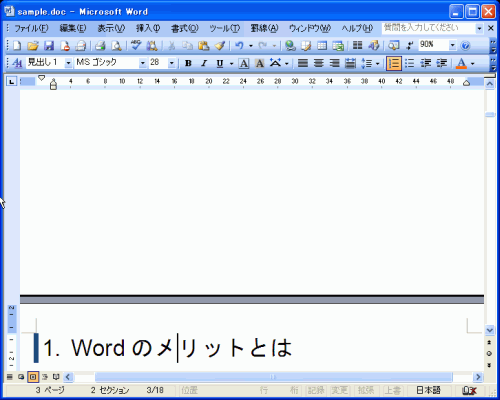Viewport: 500px width, 400px height.
Task: Open the 編集(E) menu
Action: (x=73, y=28)
